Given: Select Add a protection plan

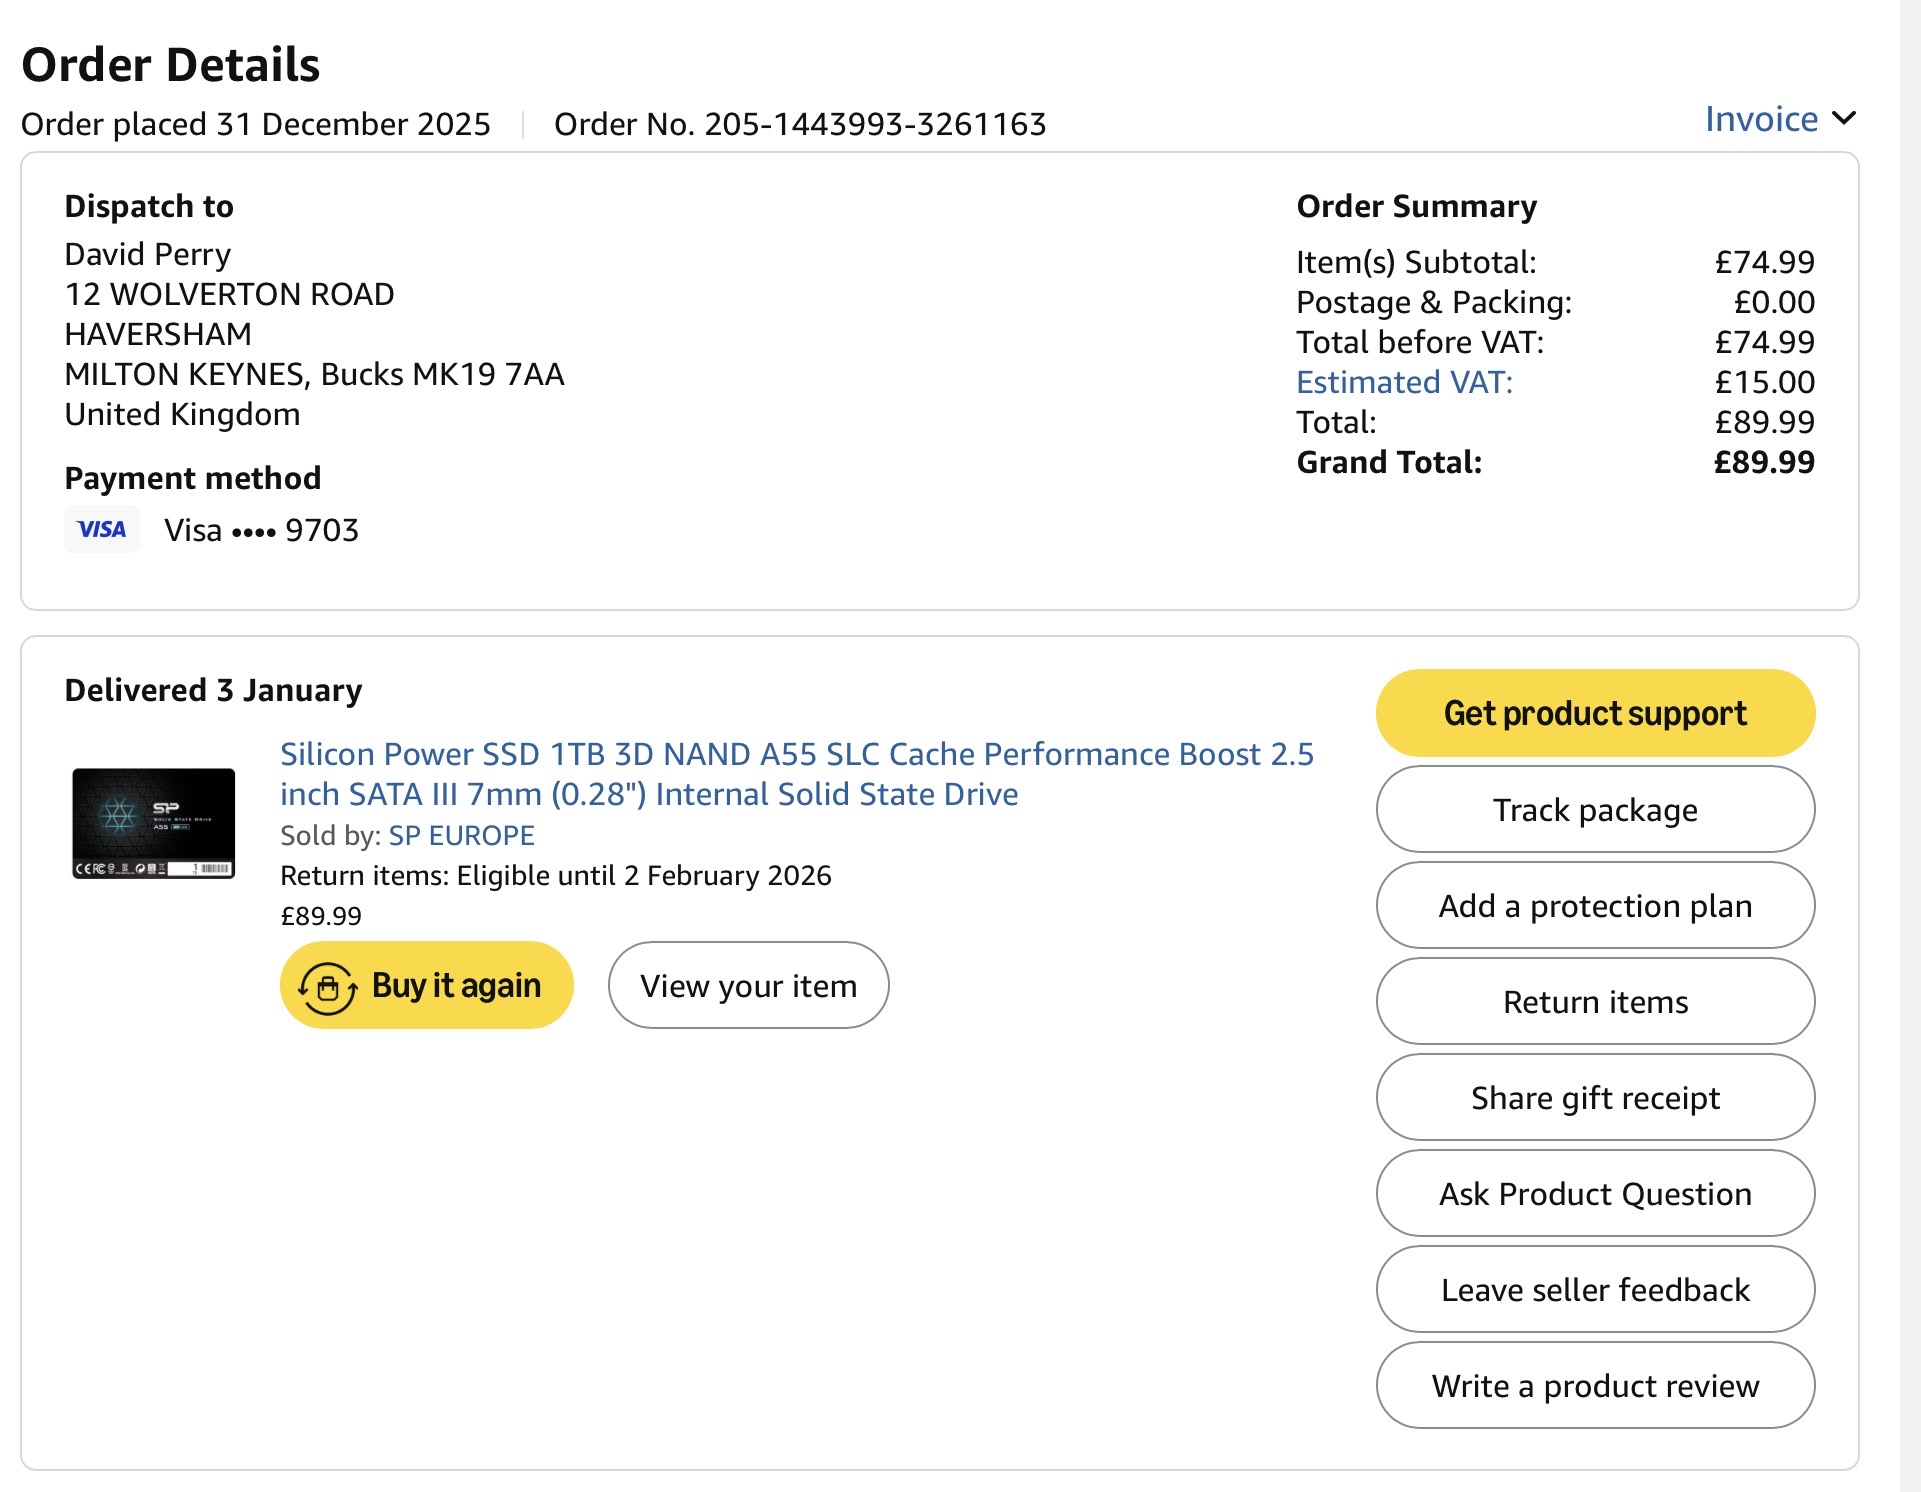Looking at the screenshot, I should point(1595,905).
